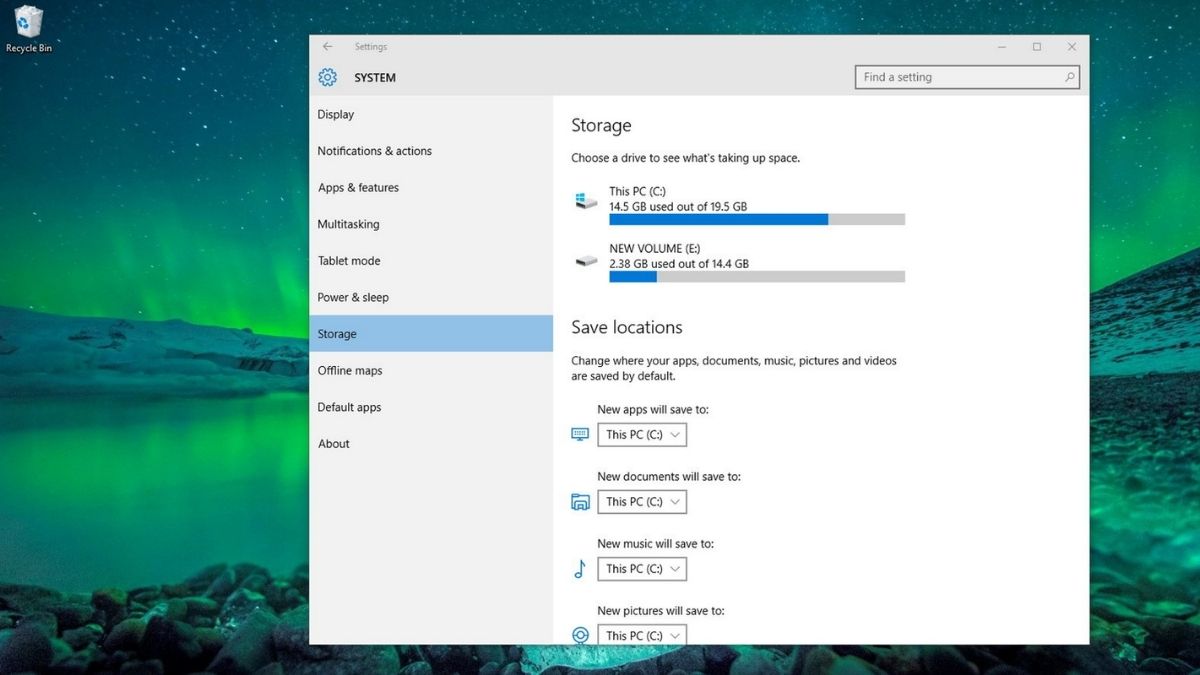Click the music note icon
Image resolution: width=1200 pixels, height=675 pixels.
click(x=580, y=569)
